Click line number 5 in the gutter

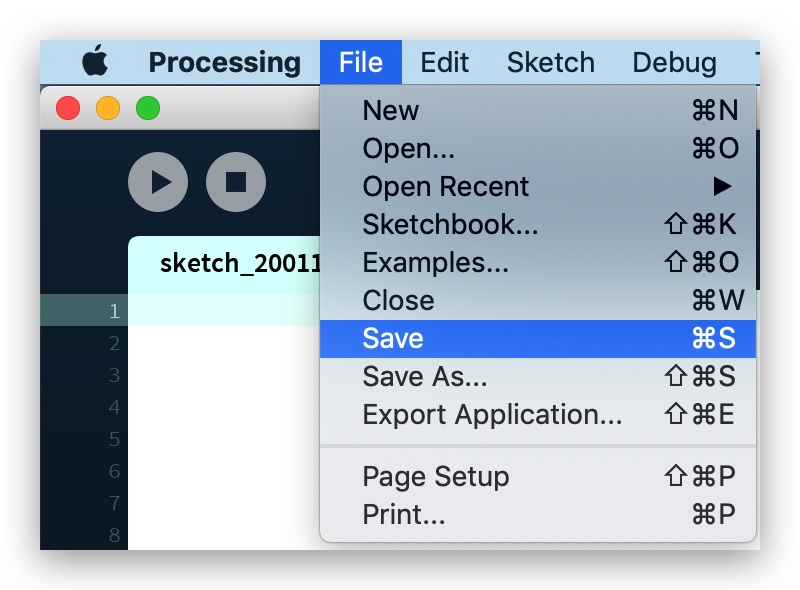pos(114,439)
